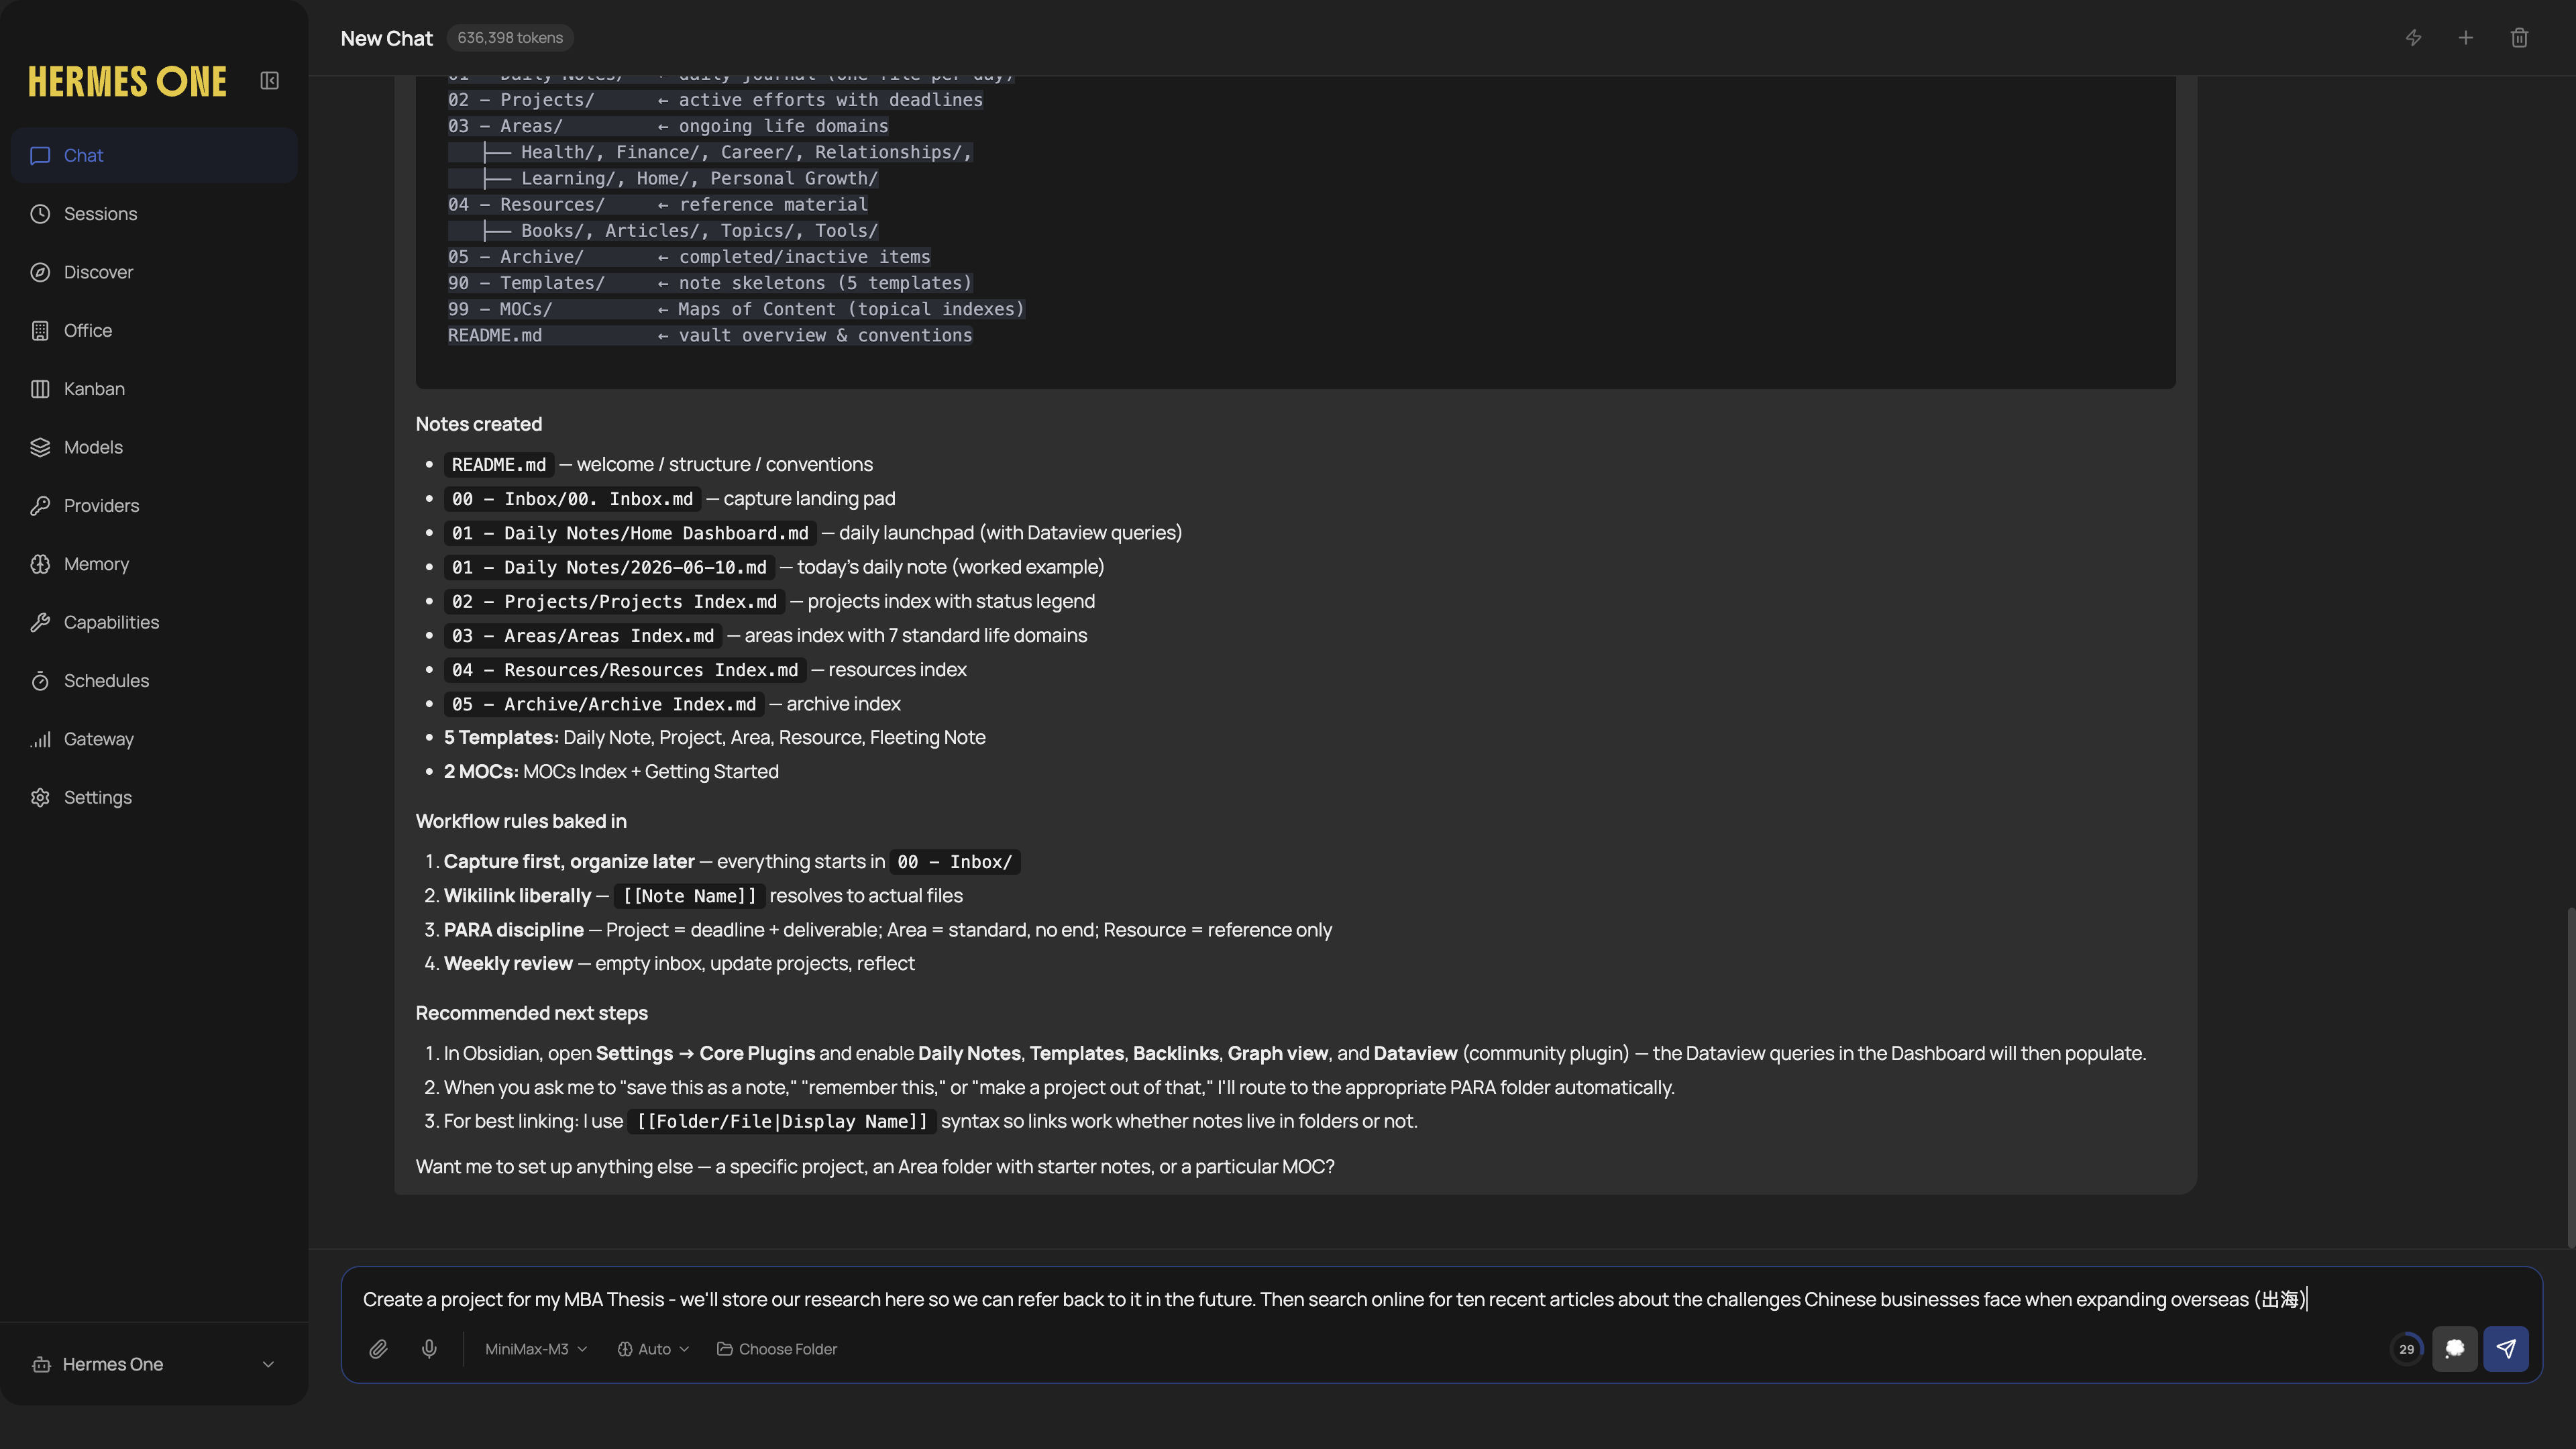Click 05 – Archive/Archive Index.md label
The width and height of the screenshot is (2576, 1449).
click(604, 704)
